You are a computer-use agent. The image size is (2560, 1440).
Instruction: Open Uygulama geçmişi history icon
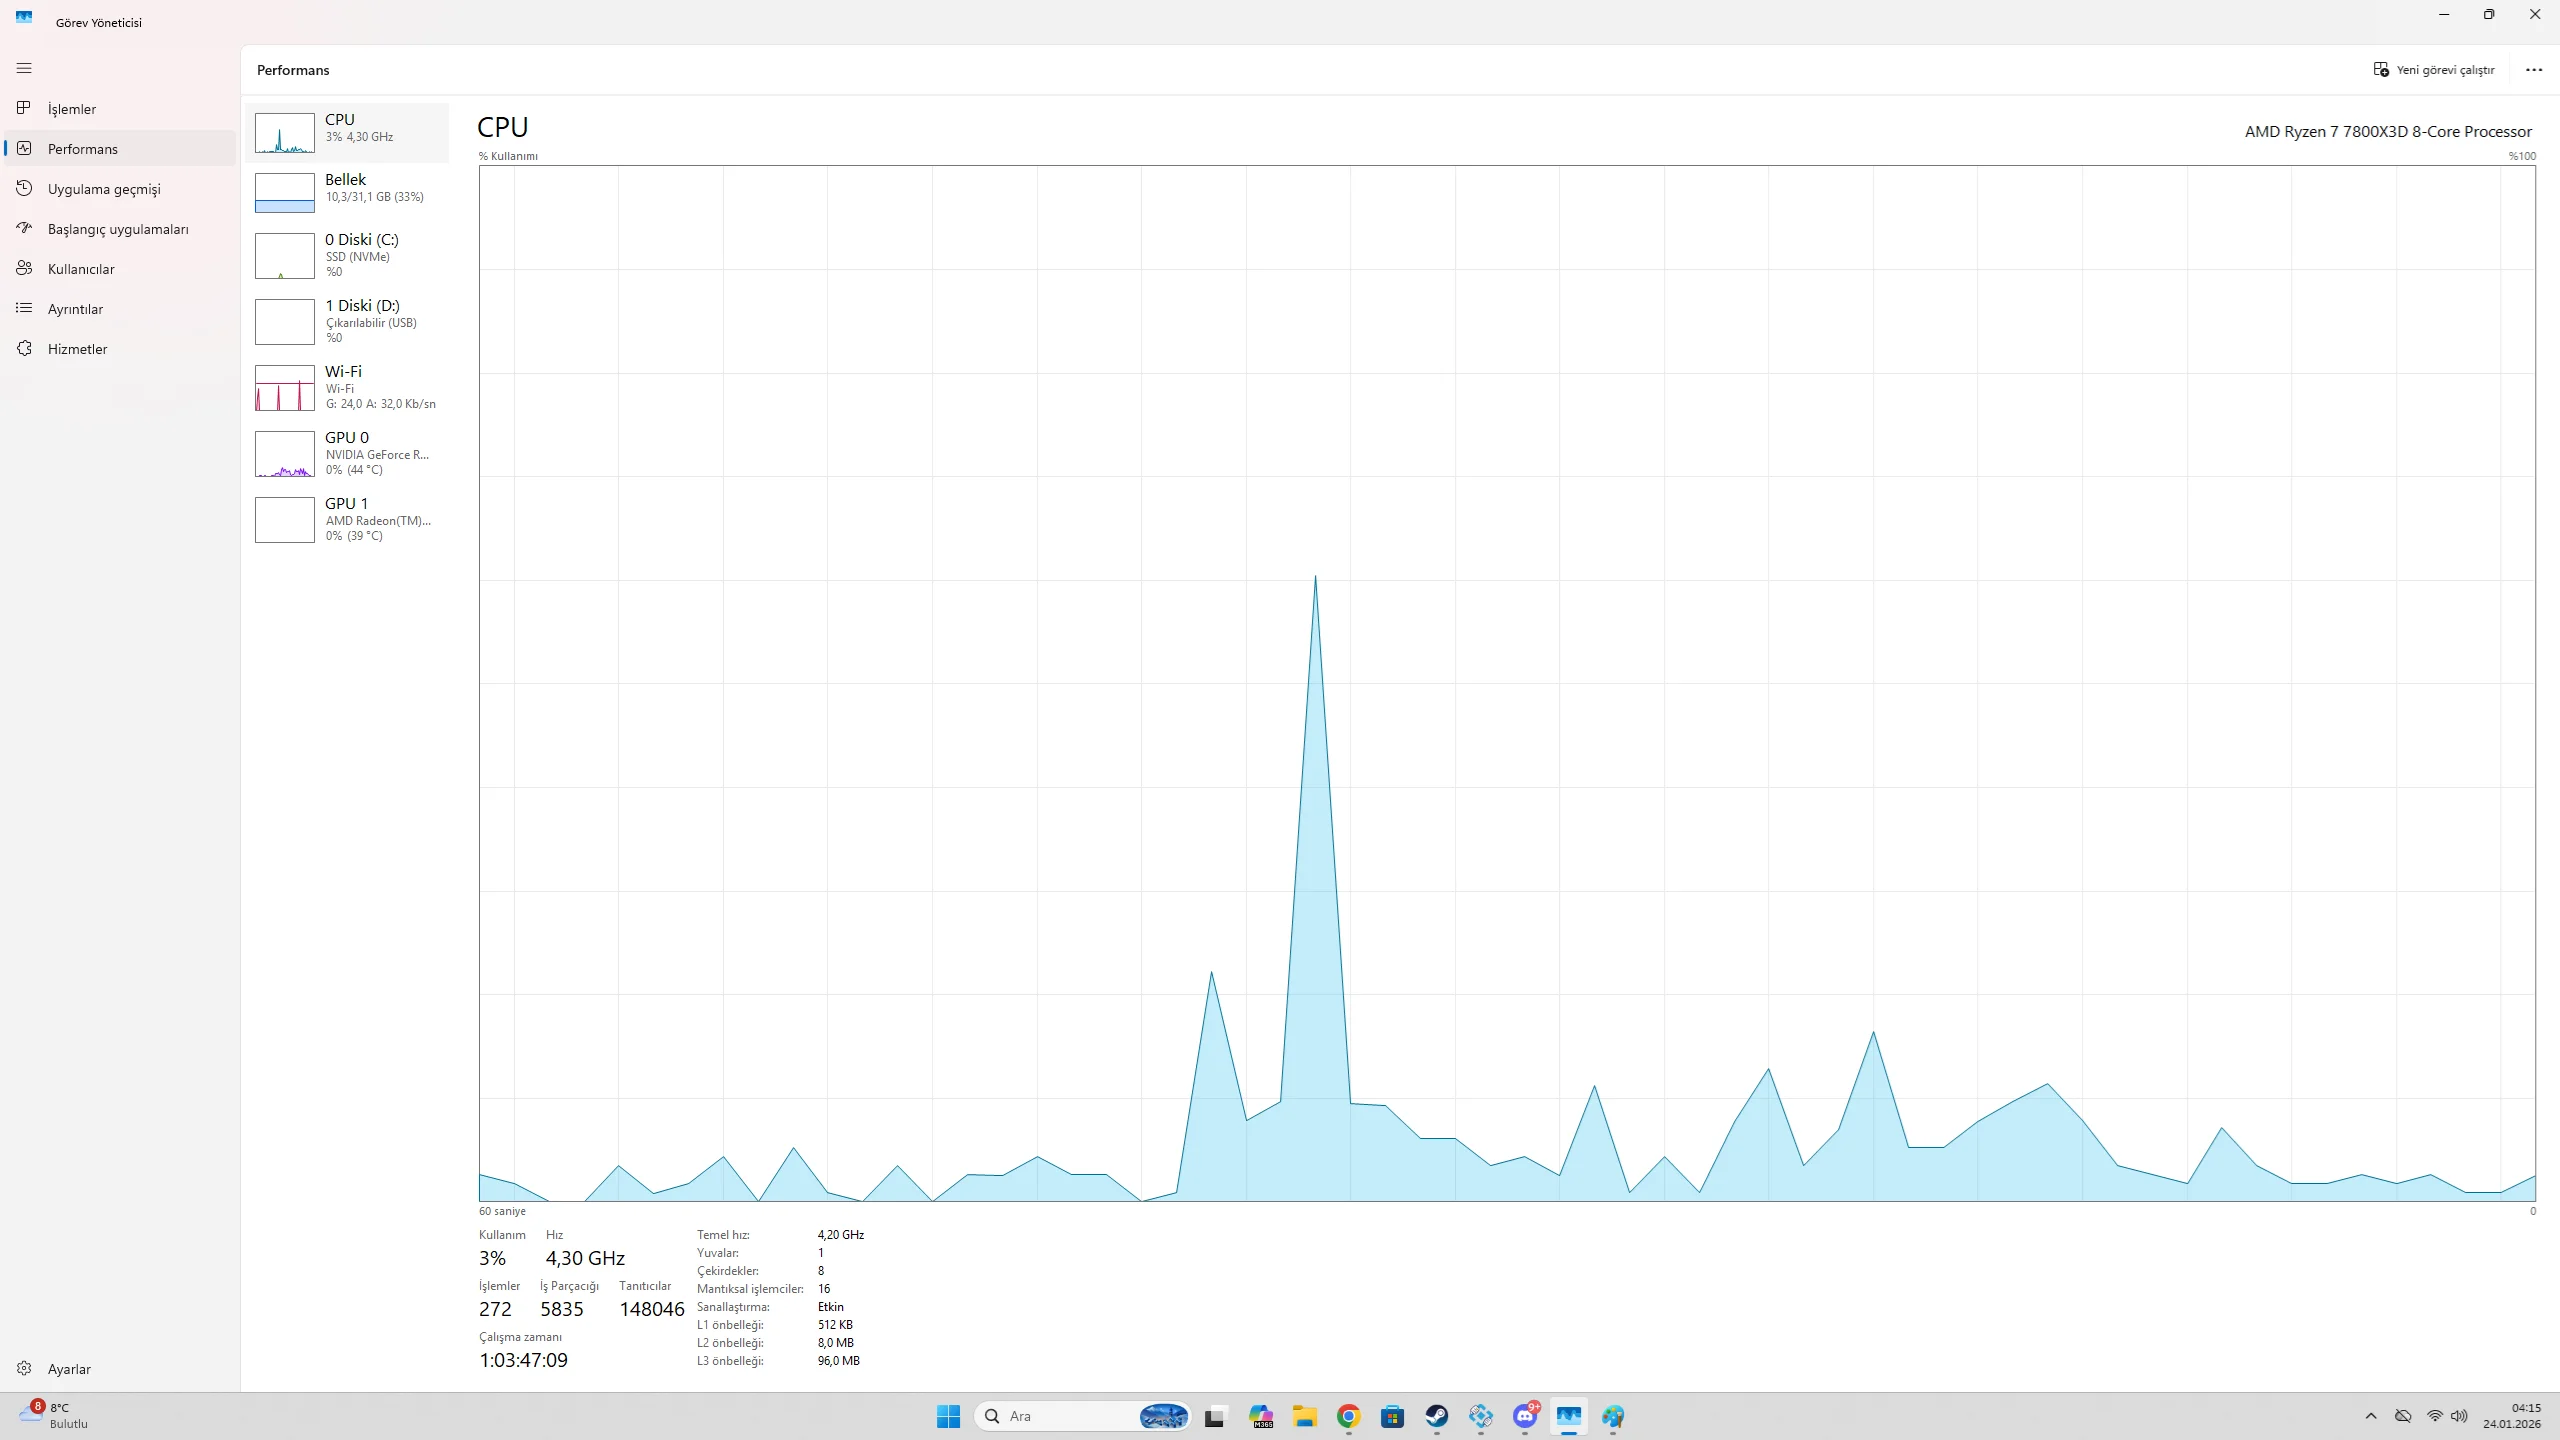point(24,188)
